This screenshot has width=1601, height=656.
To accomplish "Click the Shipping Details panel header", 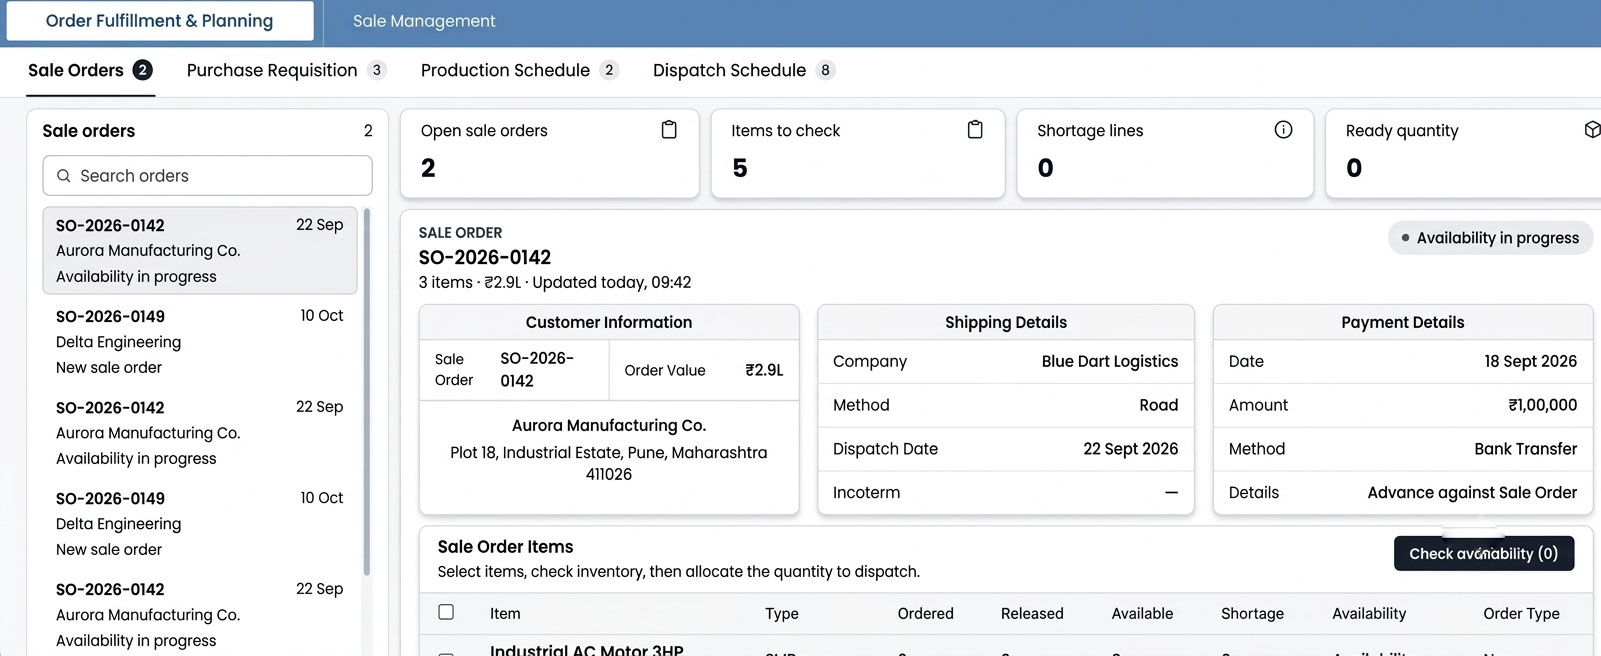I will [x=1006, y=323].
